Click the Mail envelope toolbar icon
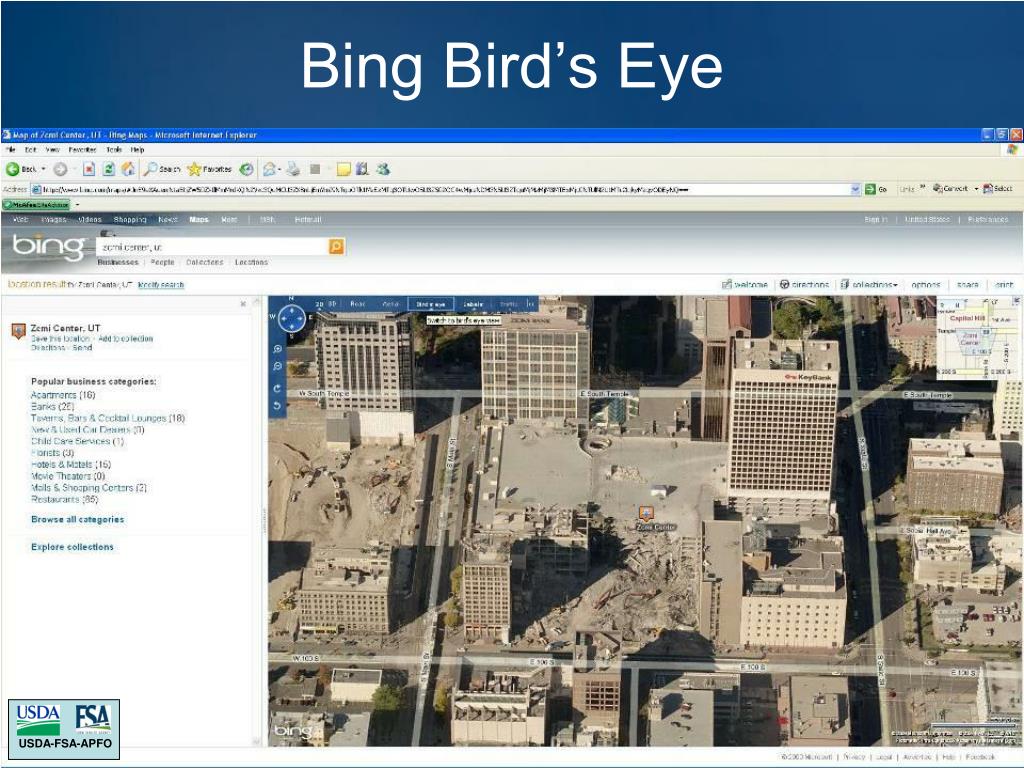The image size is (1024, 768). point(268,169)
